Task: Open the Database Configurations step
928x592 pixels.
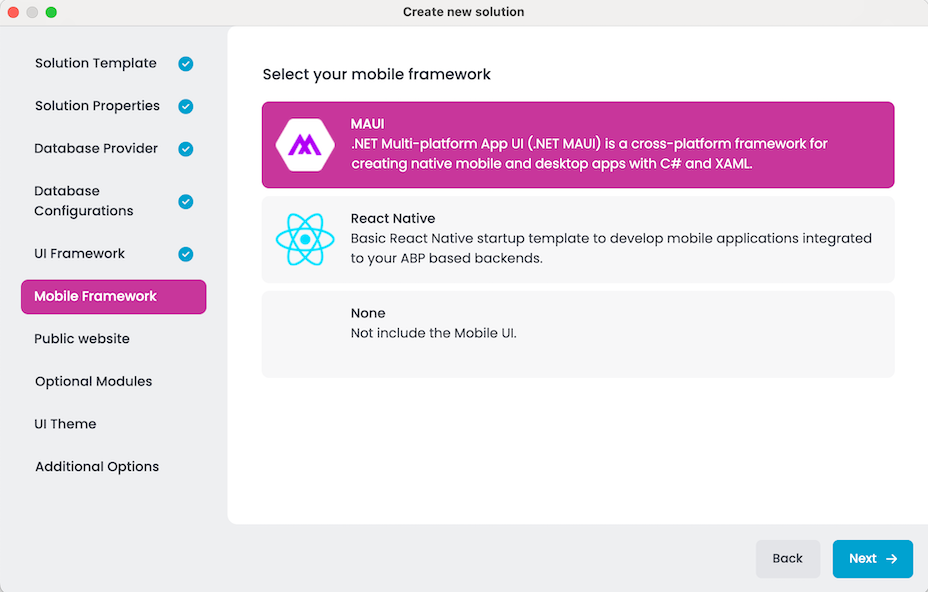Action: (x=83, y=201)
